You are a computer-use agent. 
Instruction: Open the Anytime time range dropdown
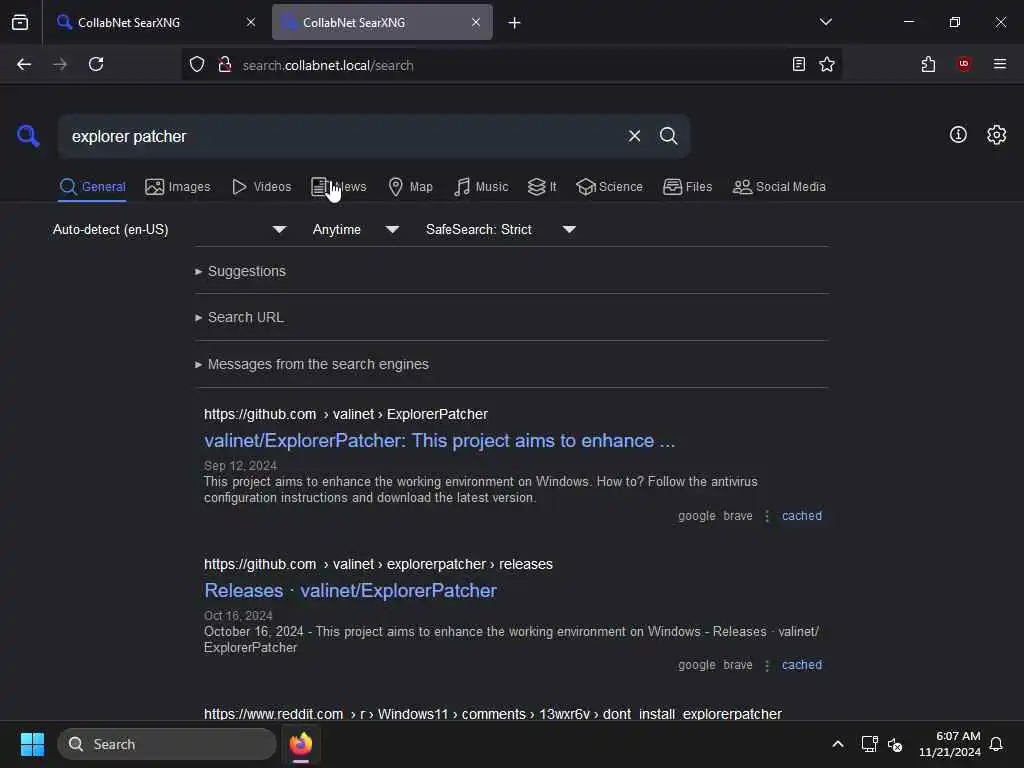tap(355, 229)
